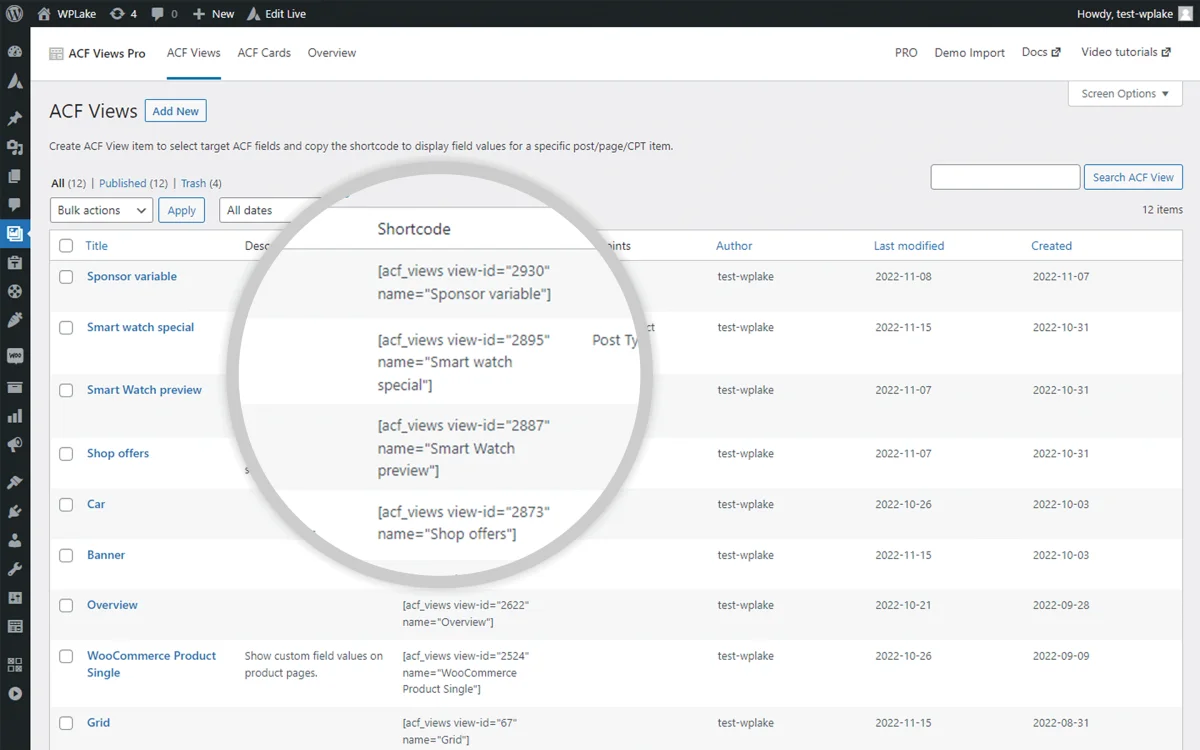Open the Video tutorials external link

(x=1126, y=52)
